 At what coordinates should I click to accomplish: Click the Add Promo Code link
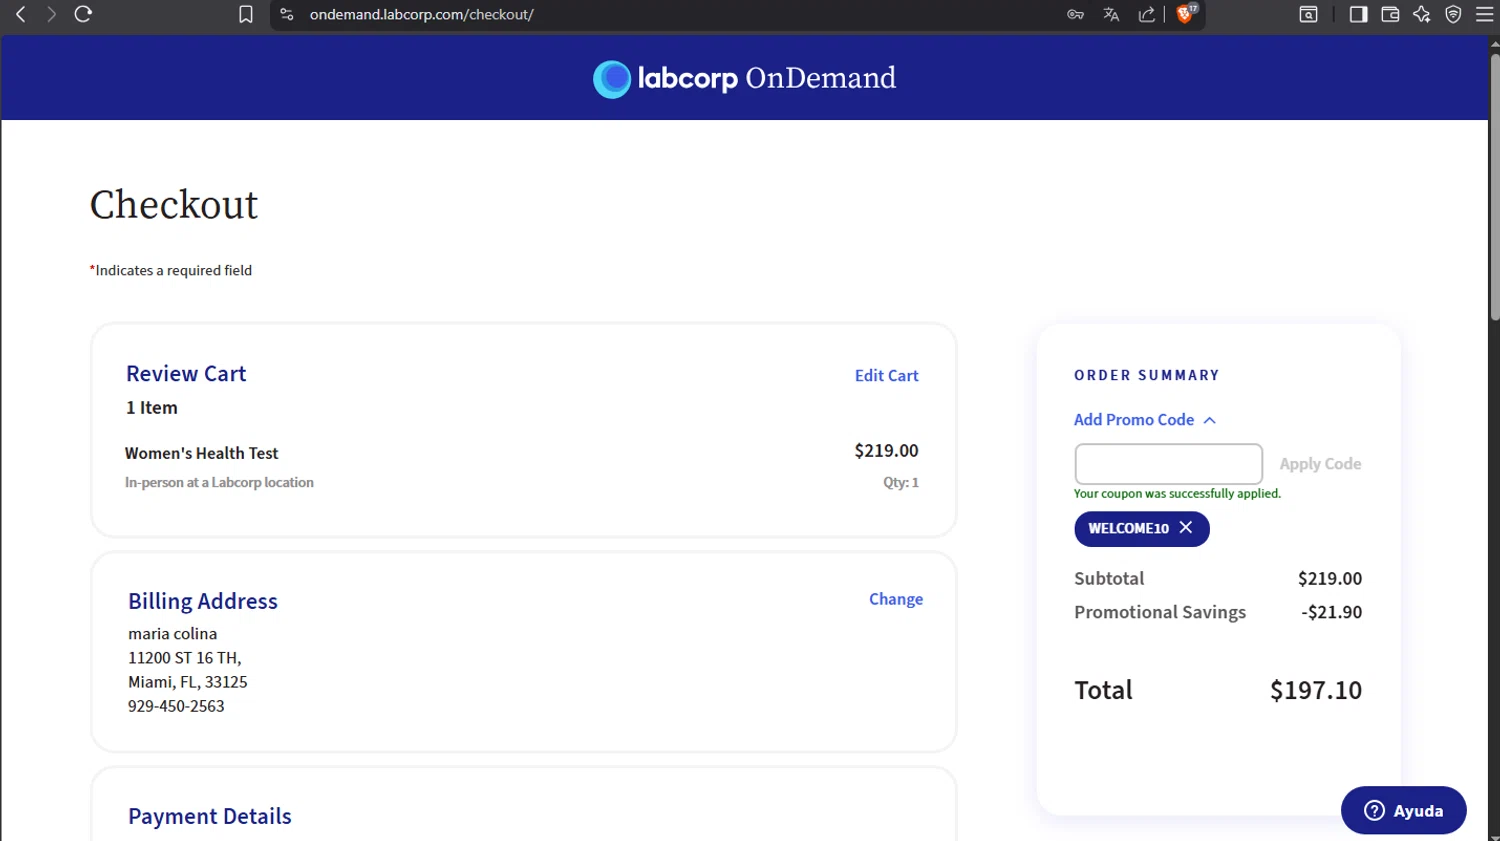point(1134,420)
